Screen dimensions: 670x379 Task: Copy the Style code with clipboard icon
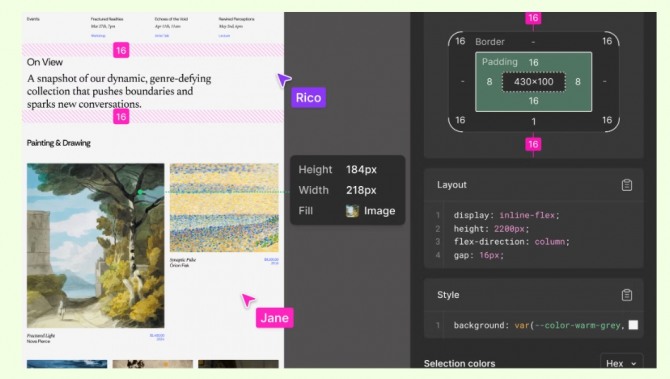[626, 295]
